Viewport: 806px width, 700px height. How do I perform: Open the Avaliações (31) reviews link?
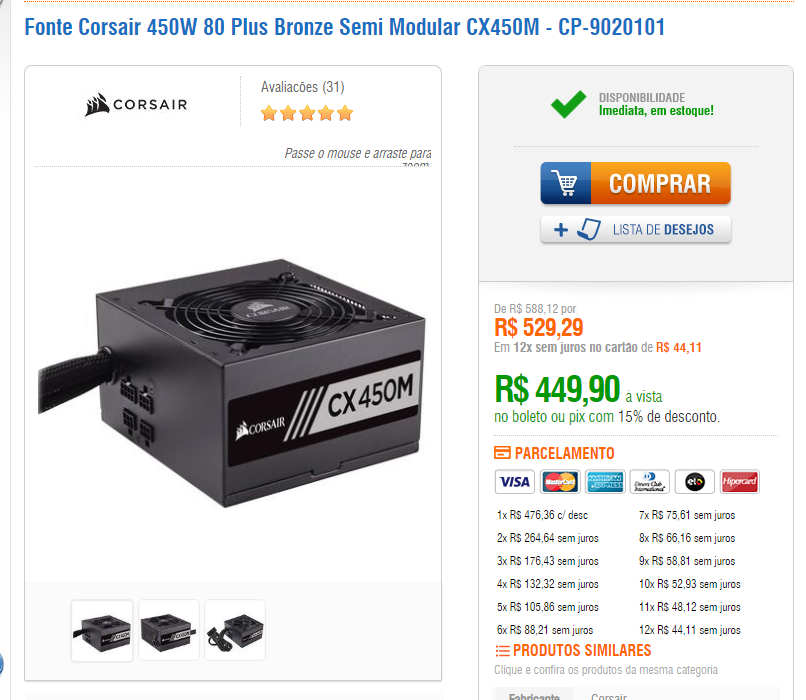[x=302, y=87]
